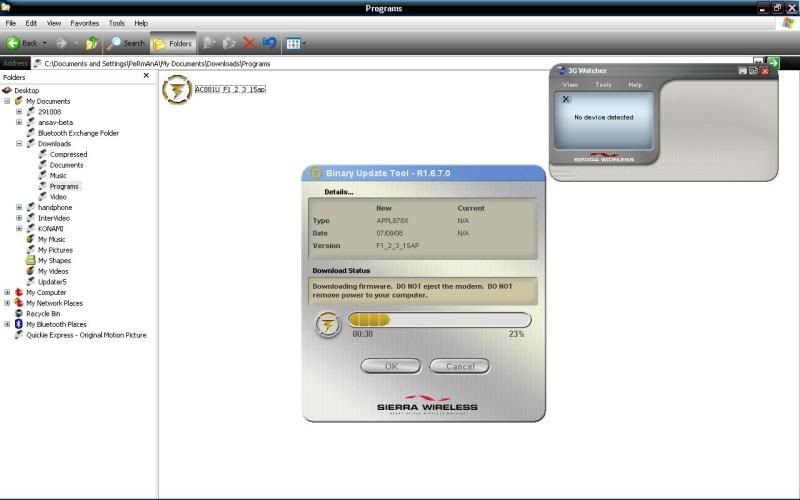Open the Search pane
The image size is (800, 500).
pos(126,43)
